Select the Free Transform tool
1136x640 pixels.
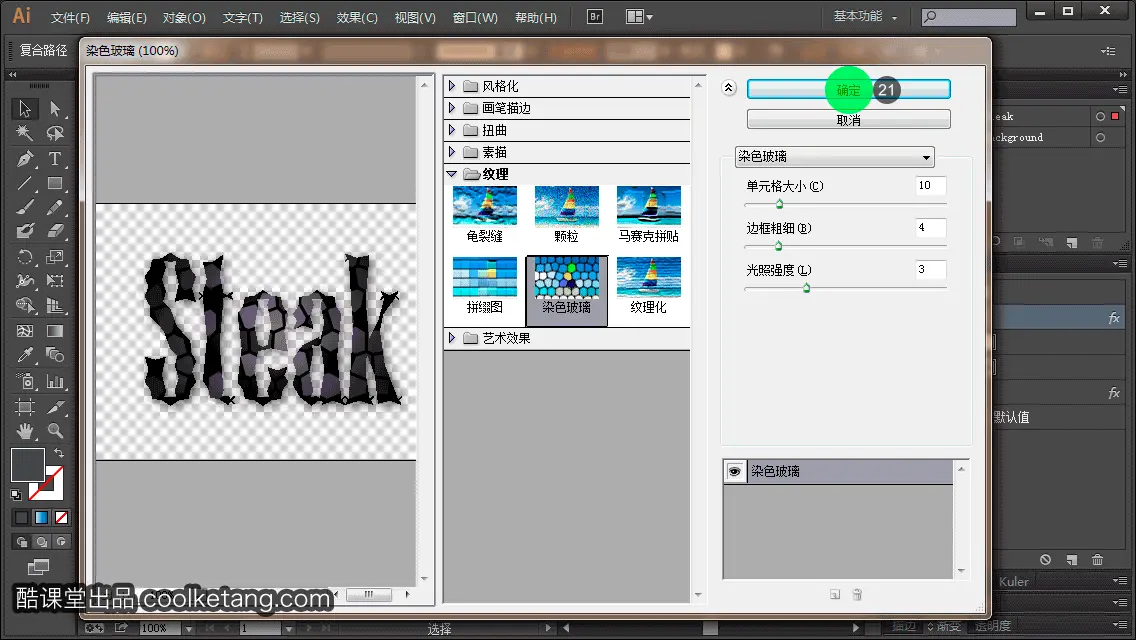coord(55,280)
